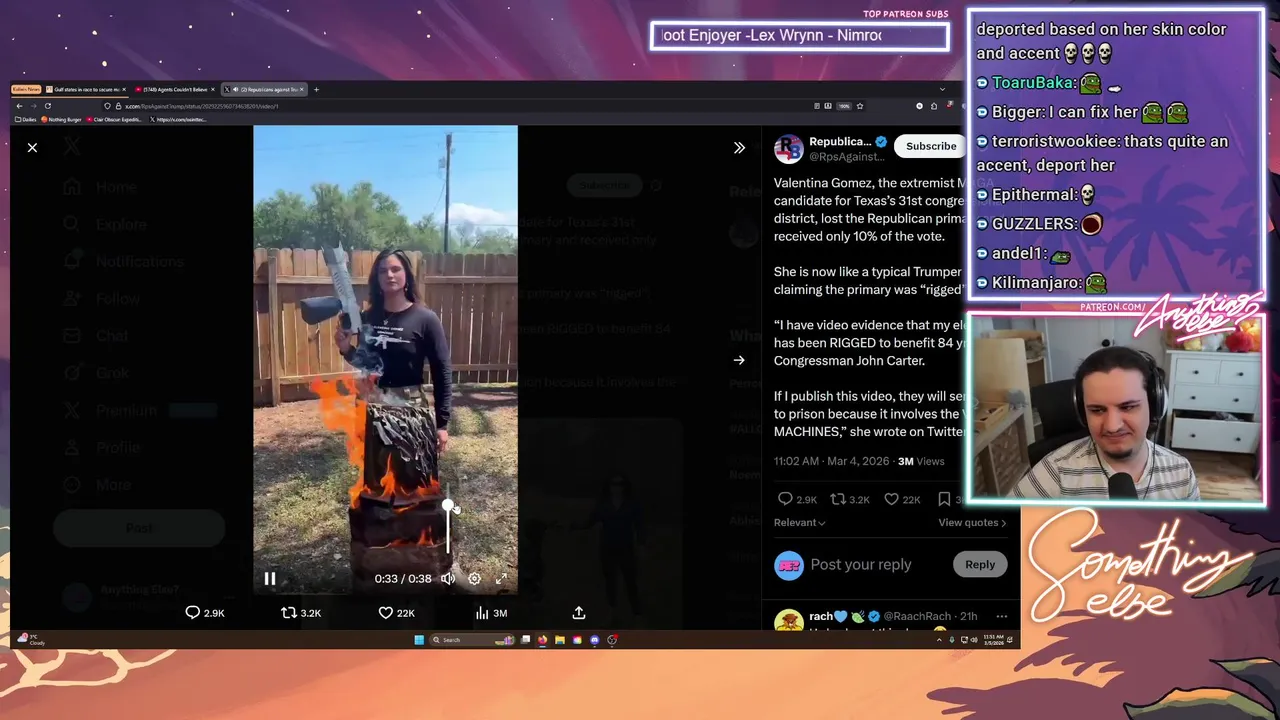Open Nothing Burger bookmark
Image resolution: width=1280 pixels, height=720 pixels.
click(x=63, y=119)
